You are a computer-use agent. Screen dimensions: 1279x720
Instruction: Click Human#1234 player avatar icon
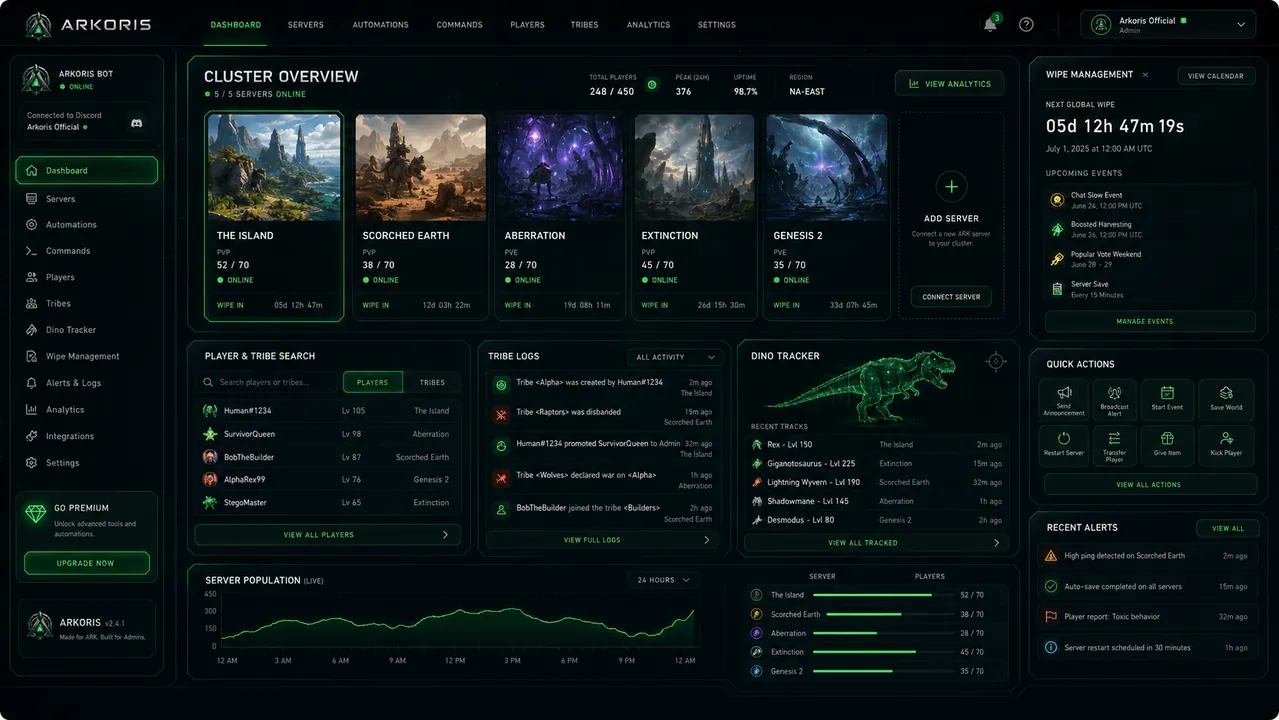(x=210, y=410)
